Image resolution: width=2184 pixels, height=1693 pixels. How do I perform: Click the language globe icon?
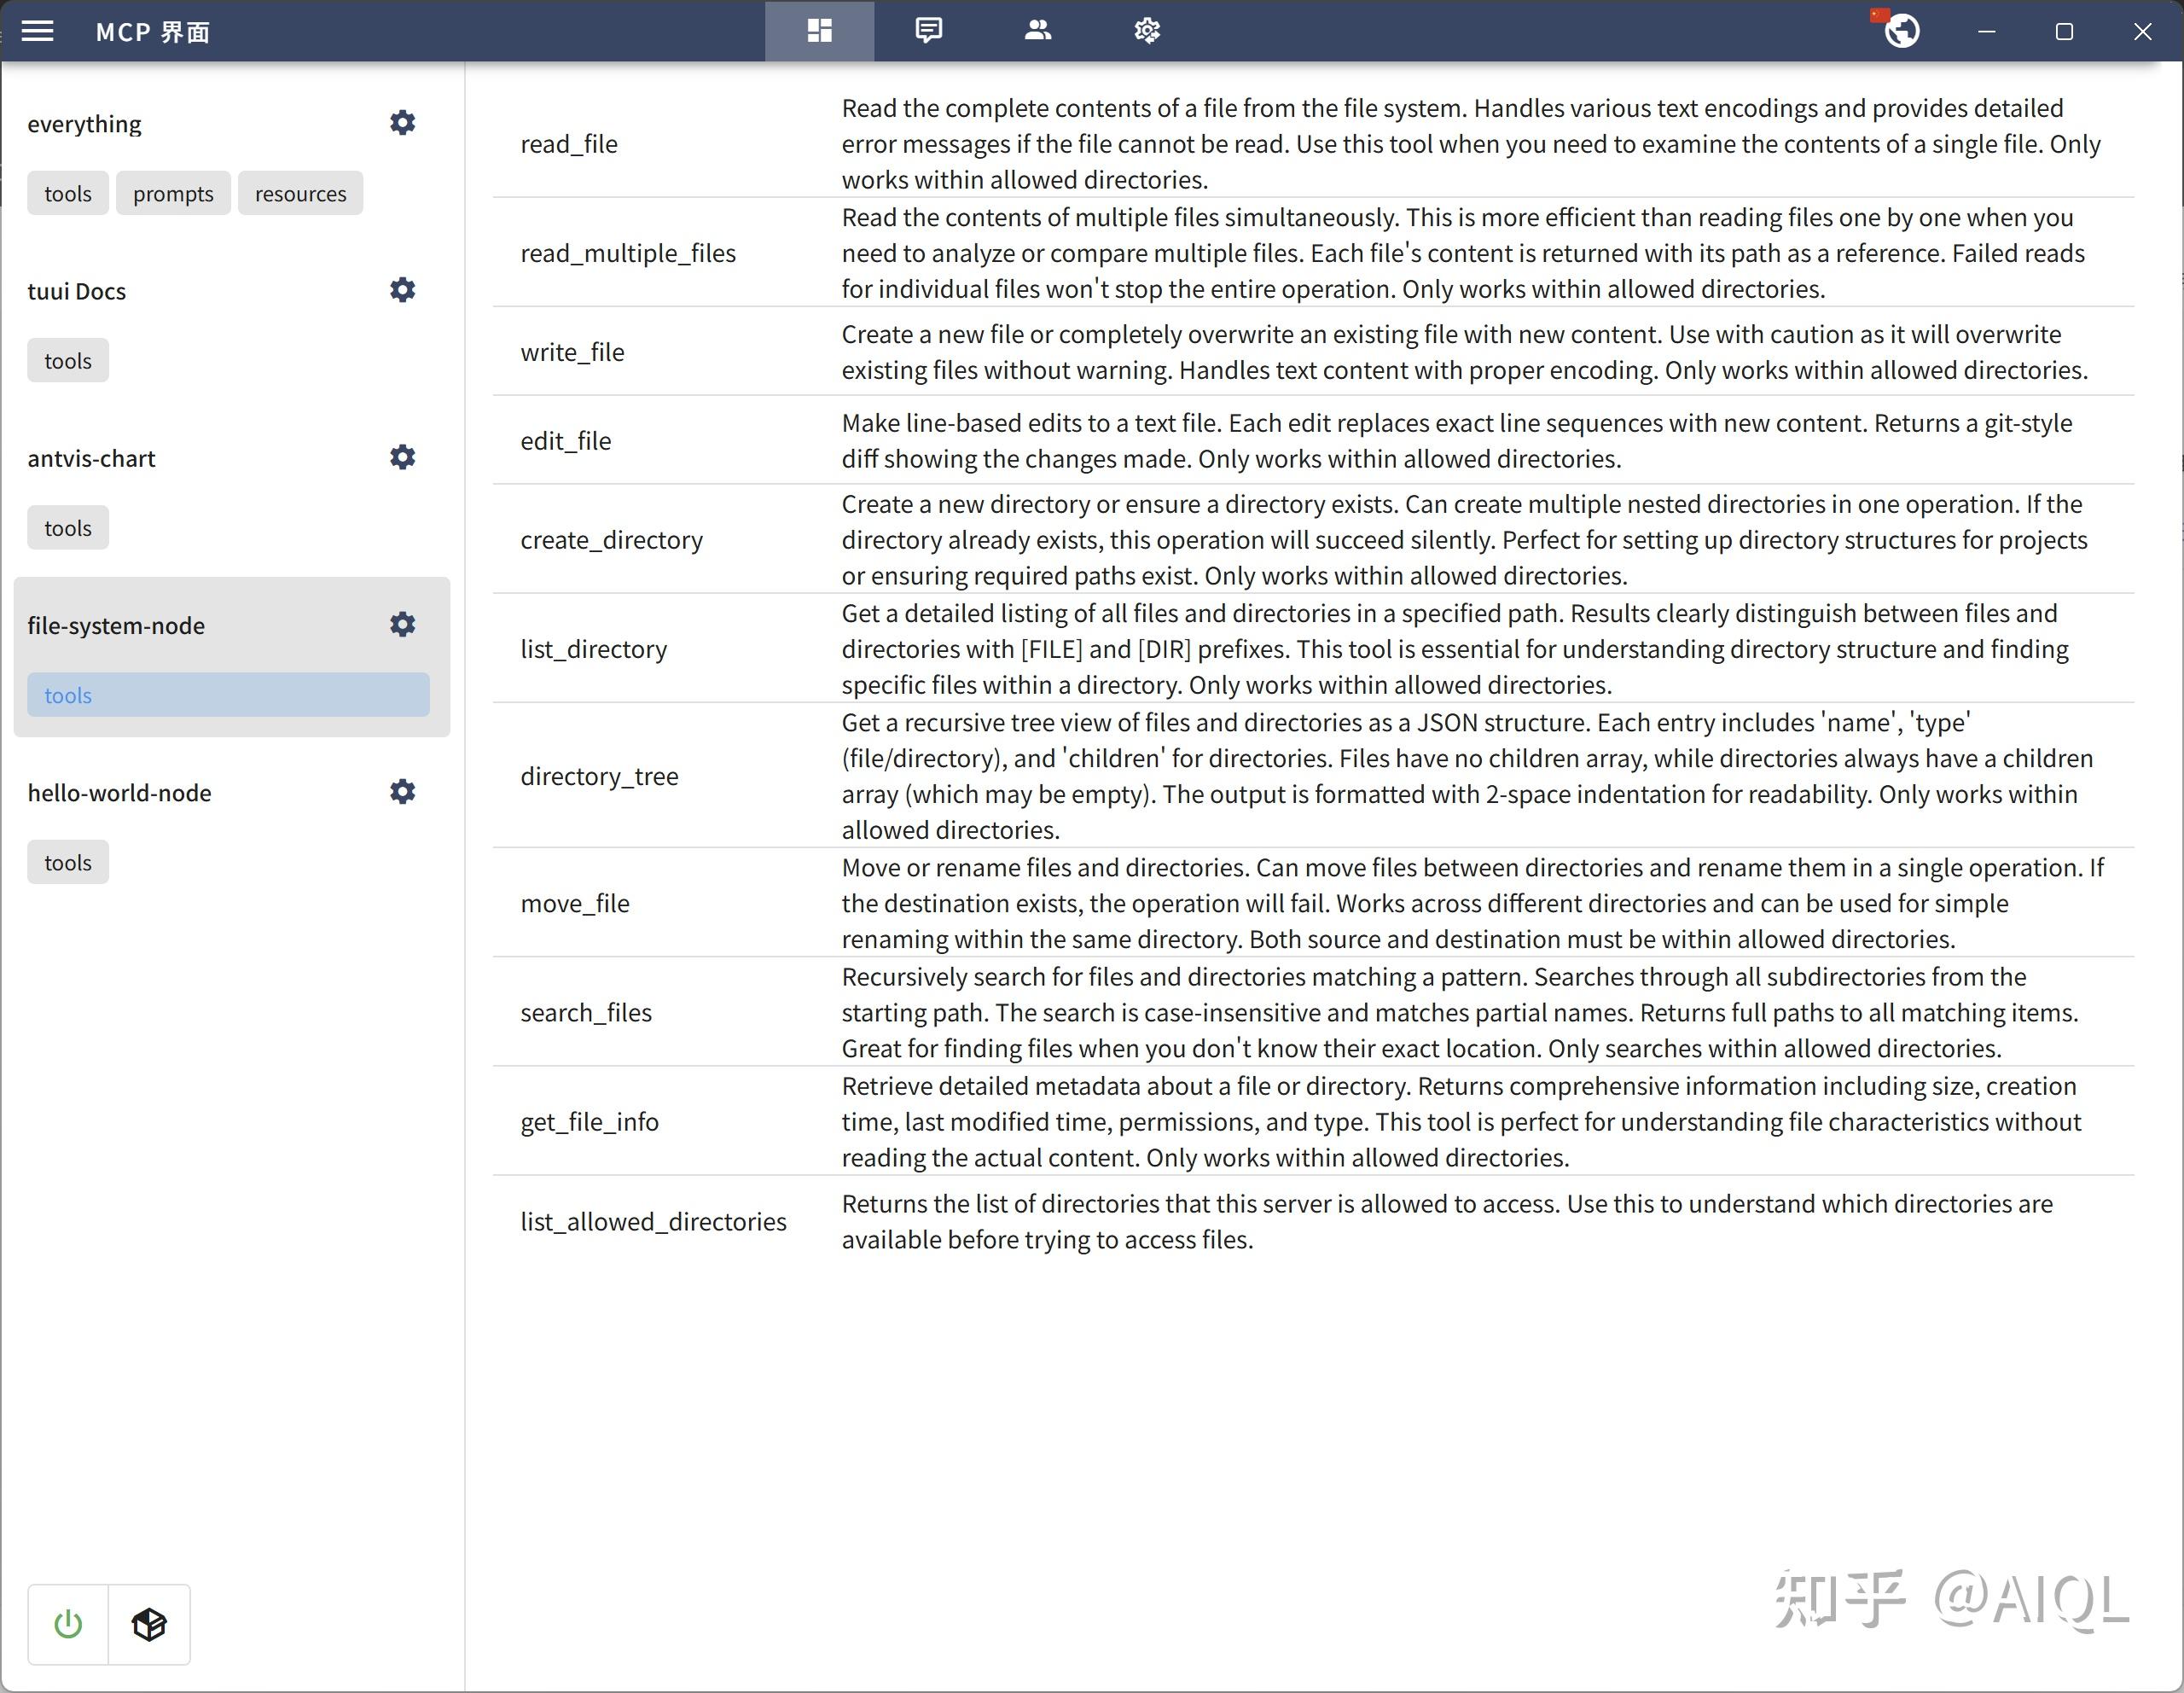(x=1900, y=31)
